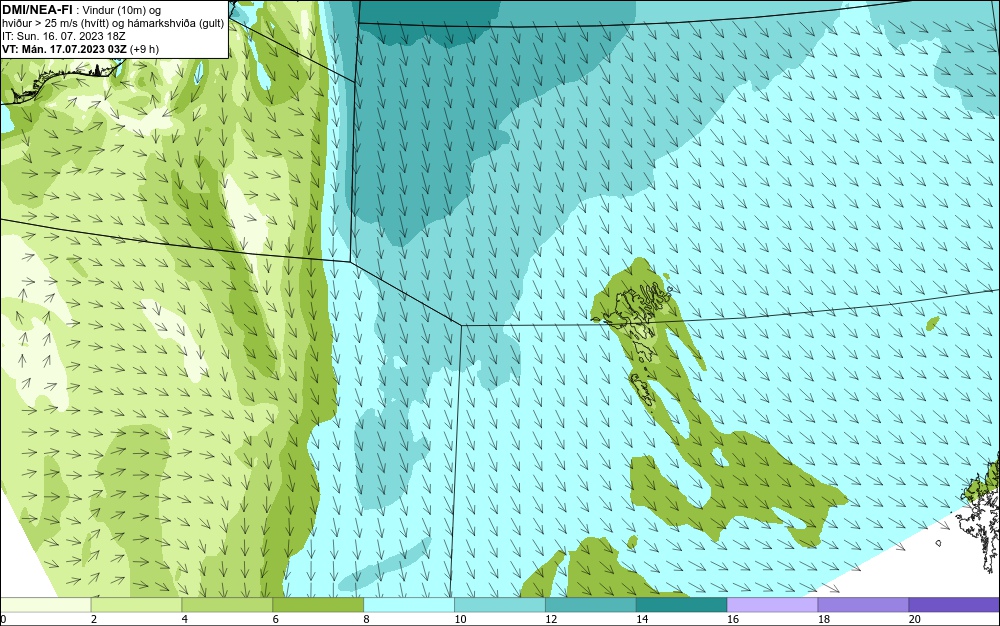Viewport: 1000px width, 626px height.
Task: Click the 4–6 m/s green legend swatch
Action: (x=227, y=604)
